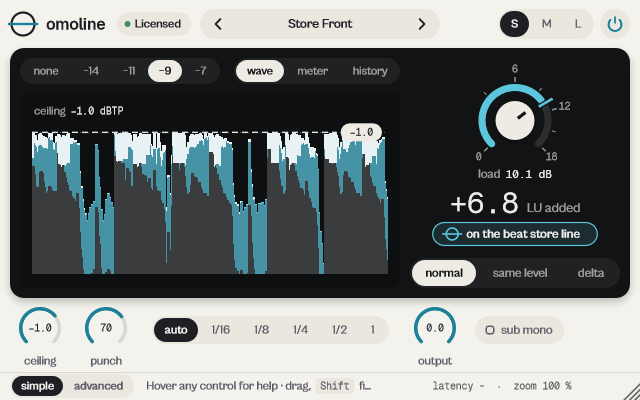Click the green license indicator dot

coord(127,24)
